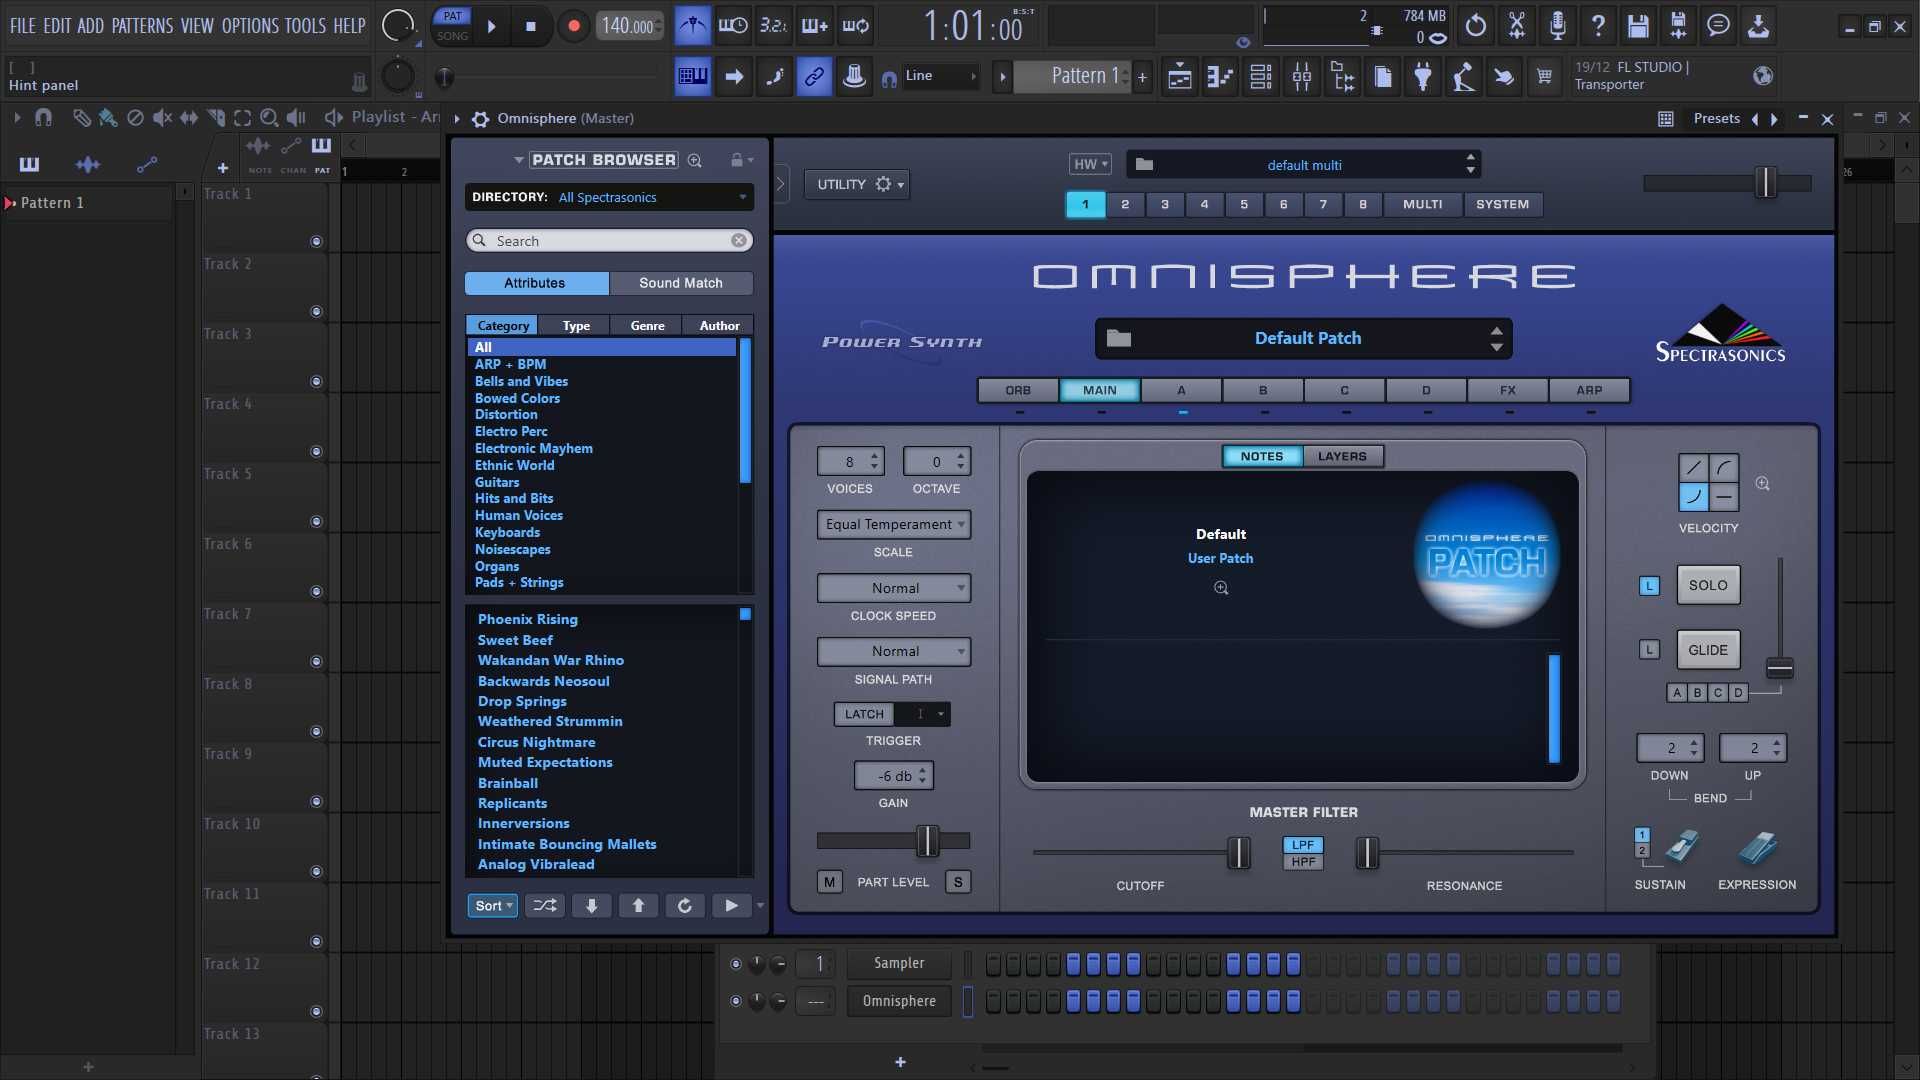
Task: Step to previous patch with the up arrow
Action: 638,906
